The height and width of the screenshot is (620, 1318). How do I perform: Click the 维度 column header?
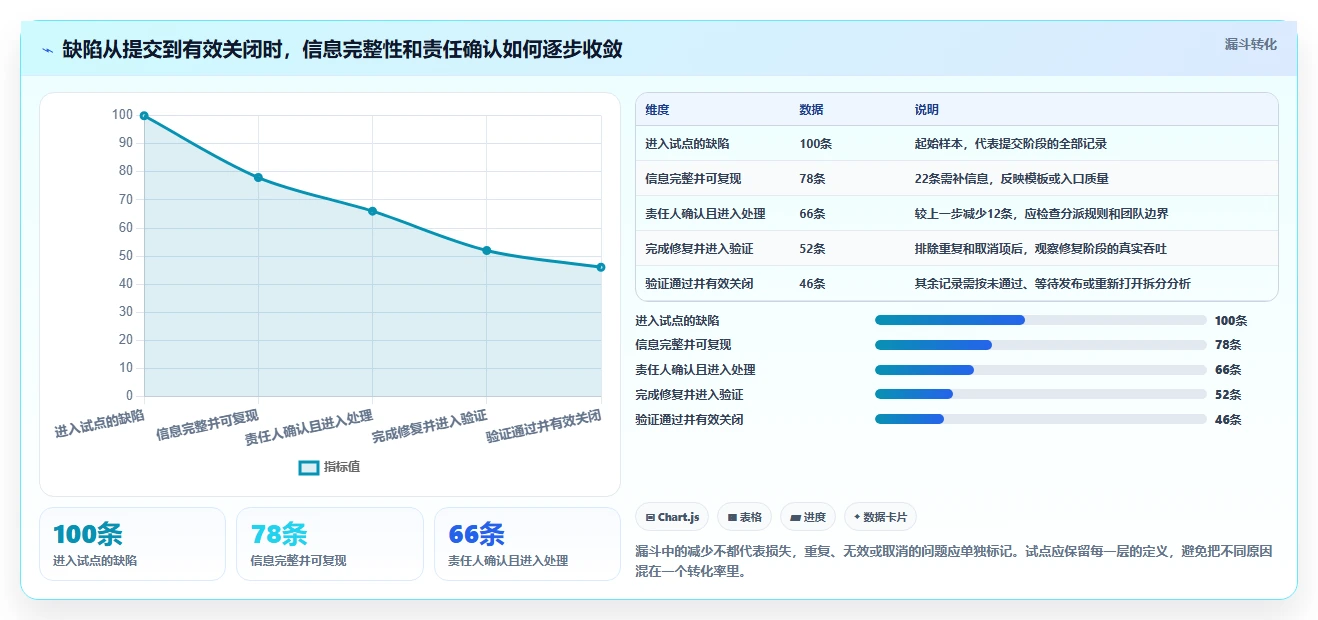click(657, 110)
